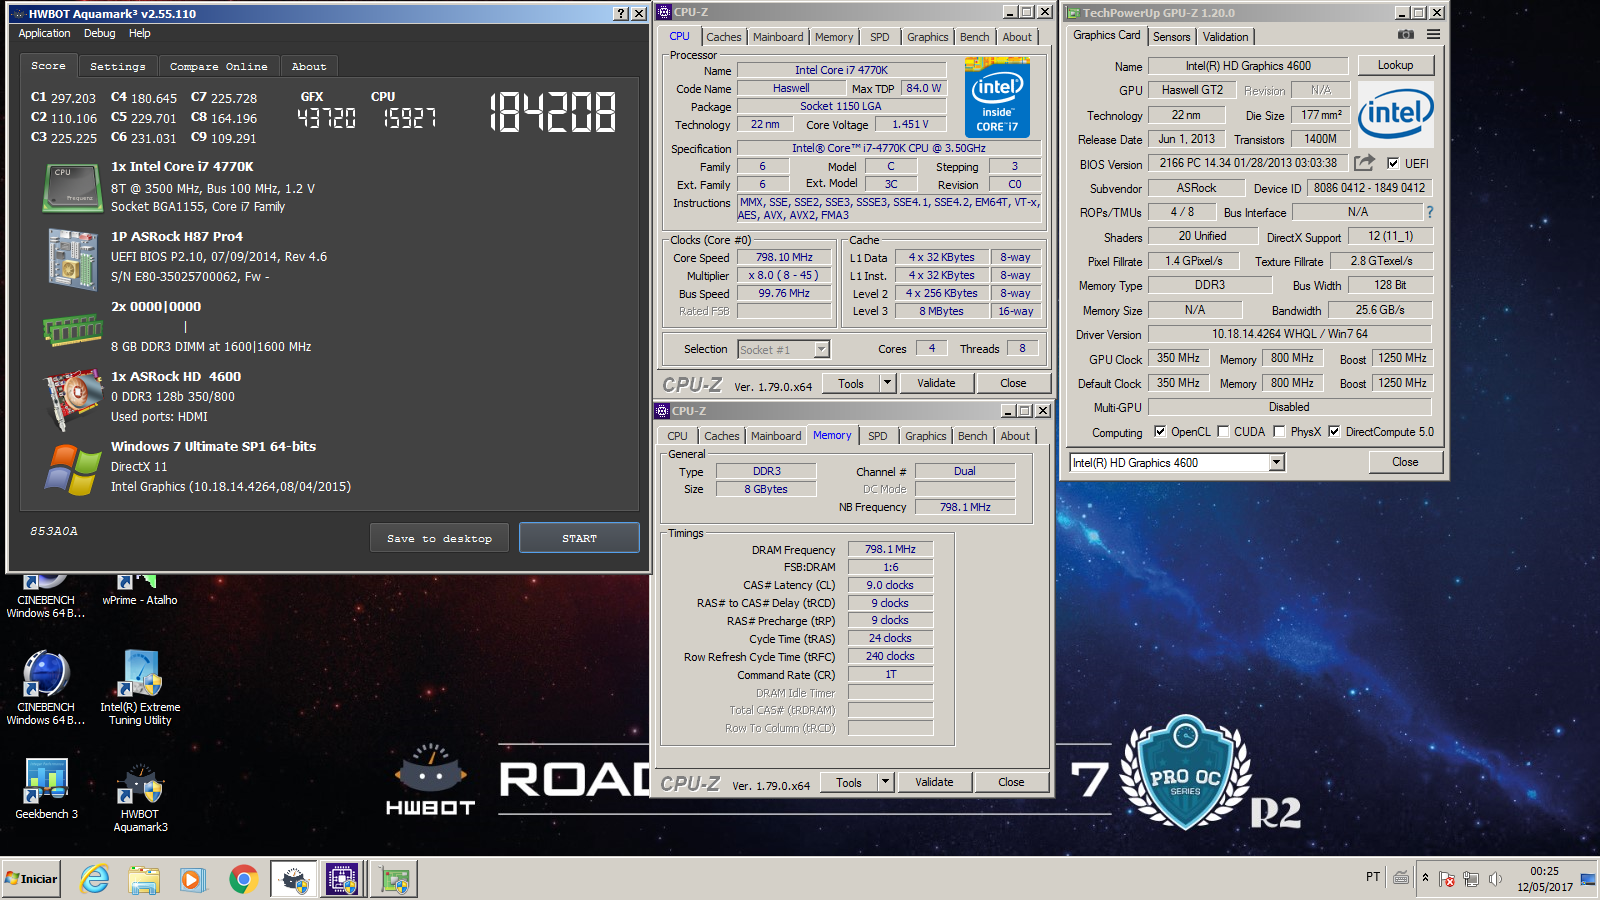The image size is (1600, 900).
Task: Click the Lookup button in GPU-Z
Action: 1395,65
